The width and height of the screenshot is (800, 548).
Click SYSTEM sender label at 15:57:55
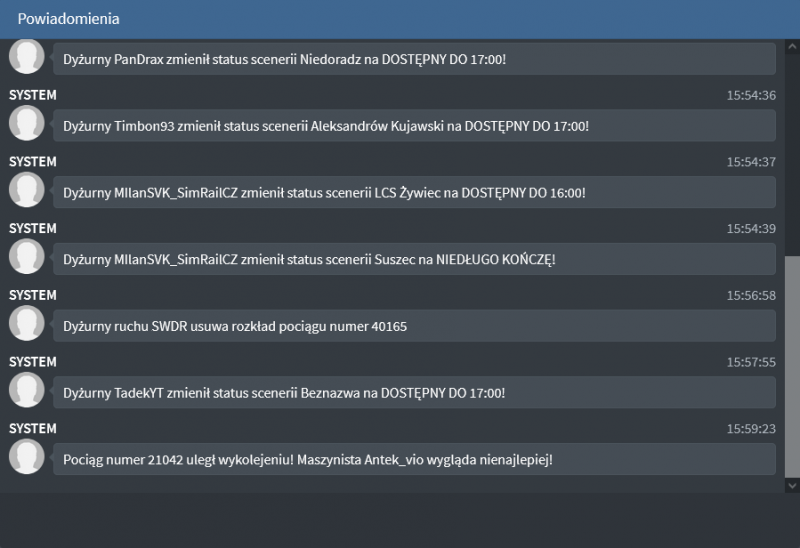tap(33, 362)
